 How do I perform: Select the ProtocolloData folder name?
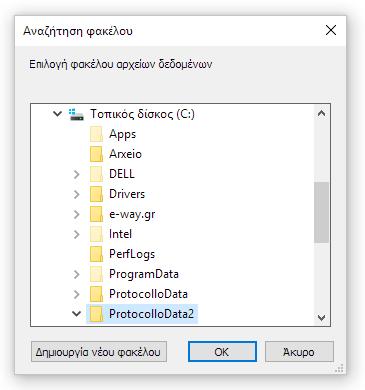pos(148,294)
